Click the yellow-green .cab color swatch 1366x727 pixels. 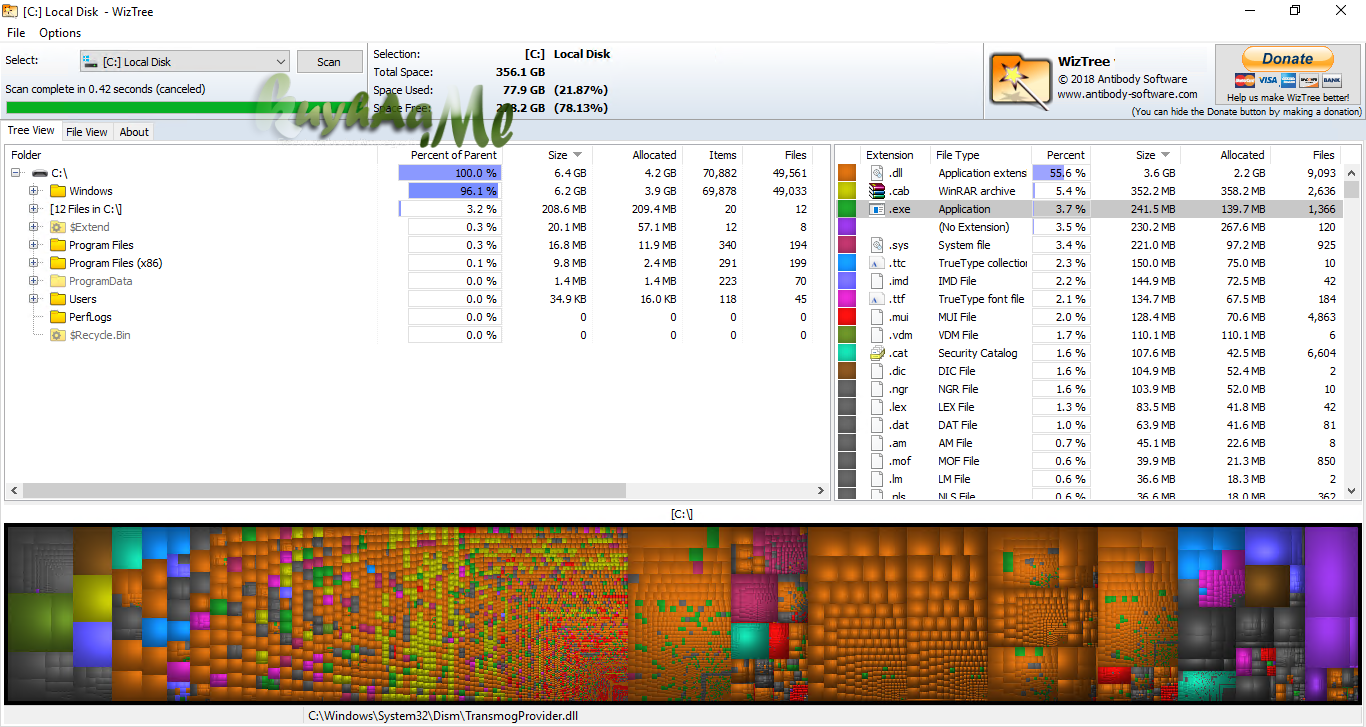click(x=847, y=191)
